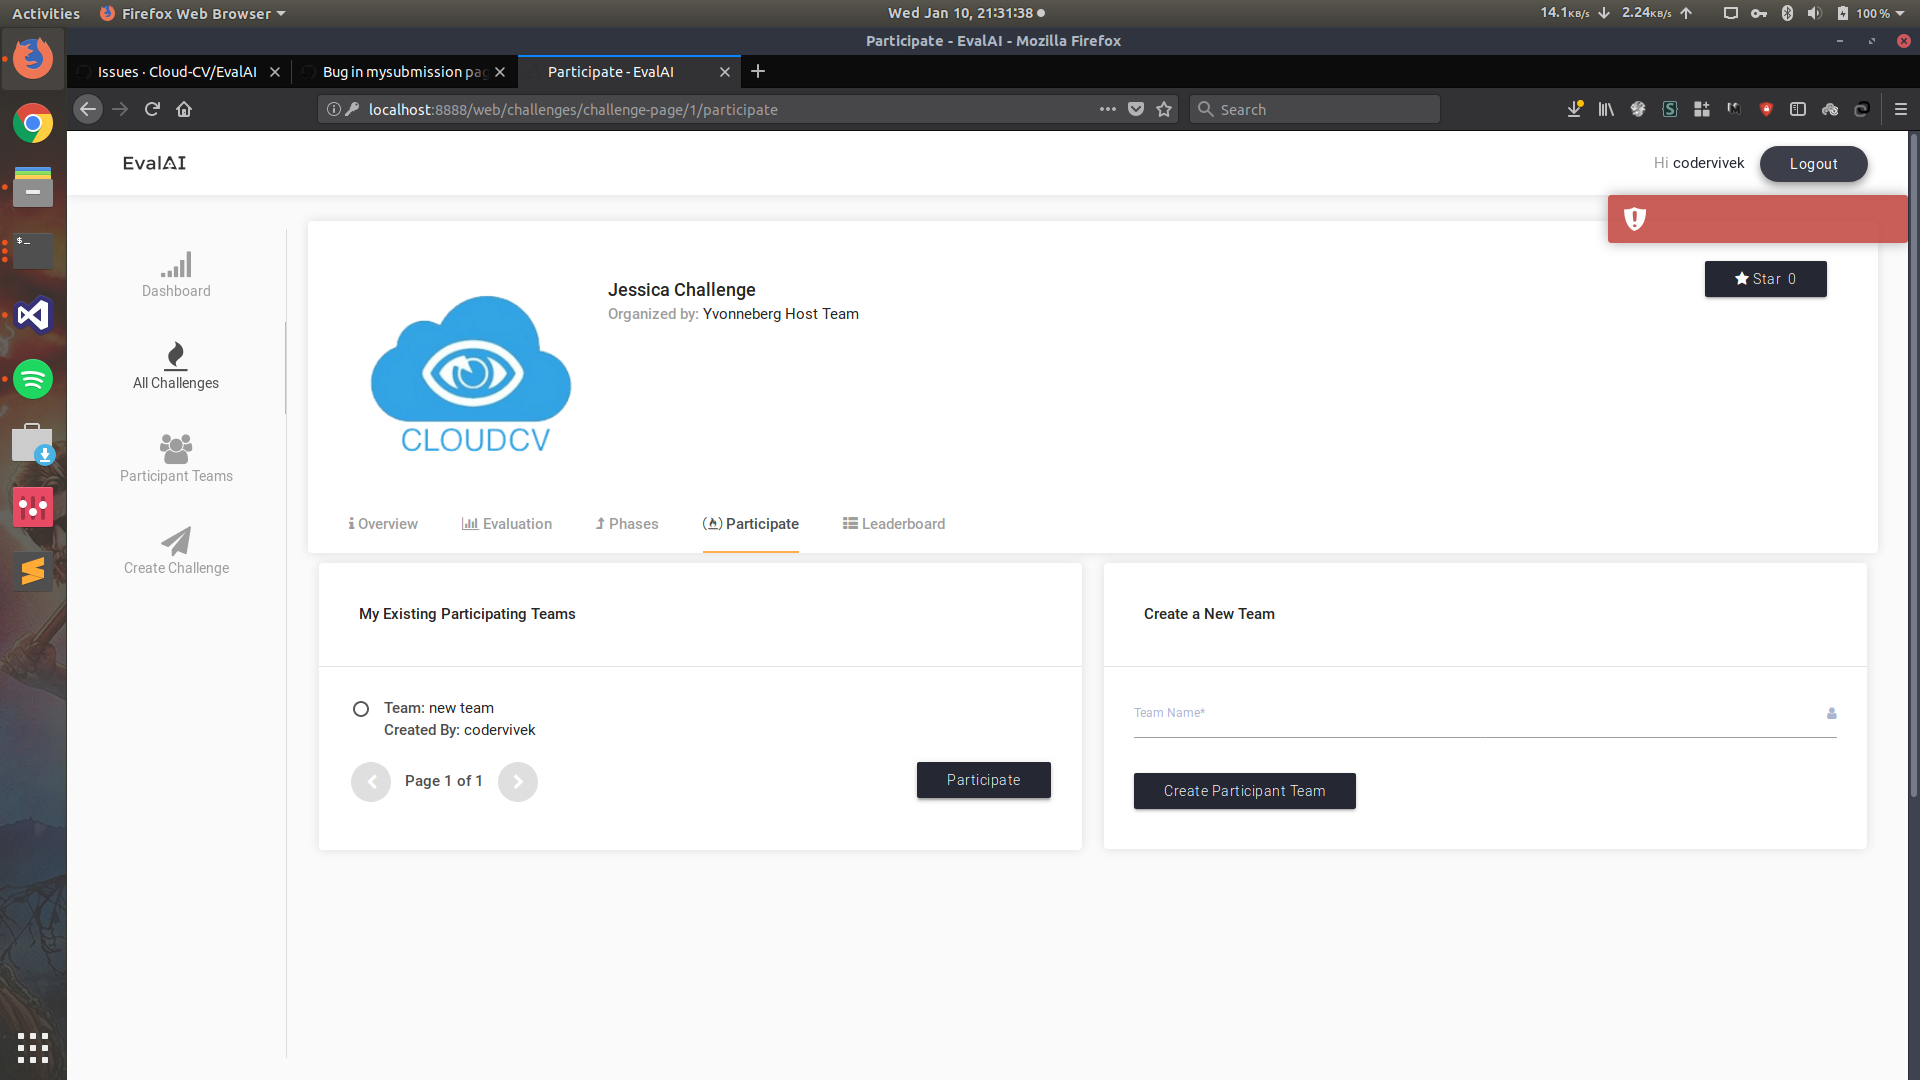Open Firefox downloads panel
1920x1080 pixels.
[1574, 109]
